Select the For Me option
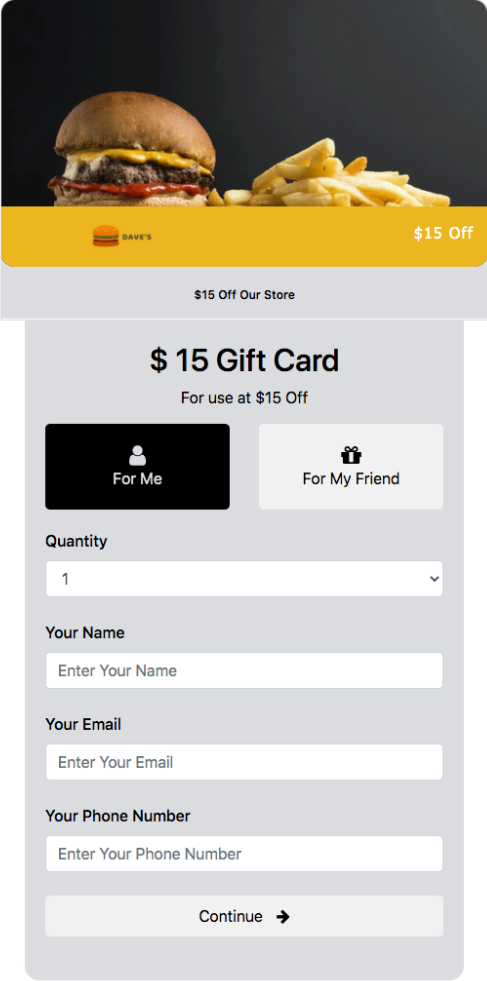Screen dimensions: 487x981 [137, 467]
